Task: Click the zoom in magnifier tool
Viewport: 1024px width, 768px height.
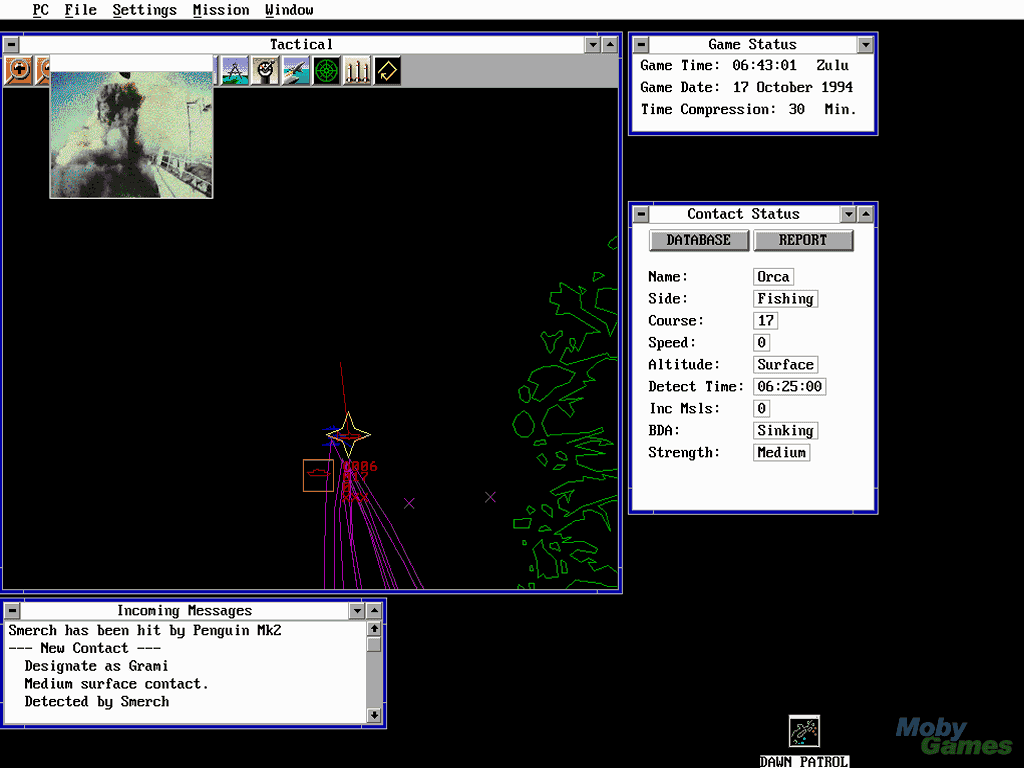Action: click(18, 71)
